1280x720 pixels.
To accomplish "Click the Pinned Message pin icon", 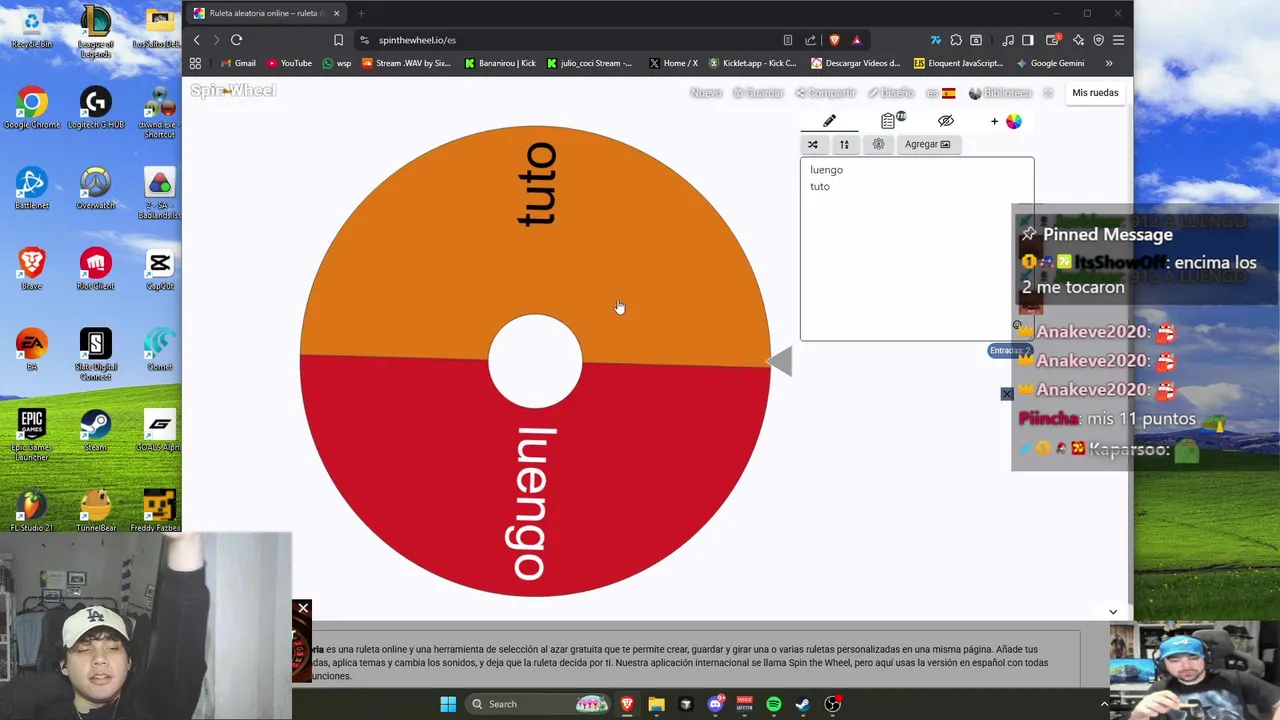I will click(x=1029, y=234).
